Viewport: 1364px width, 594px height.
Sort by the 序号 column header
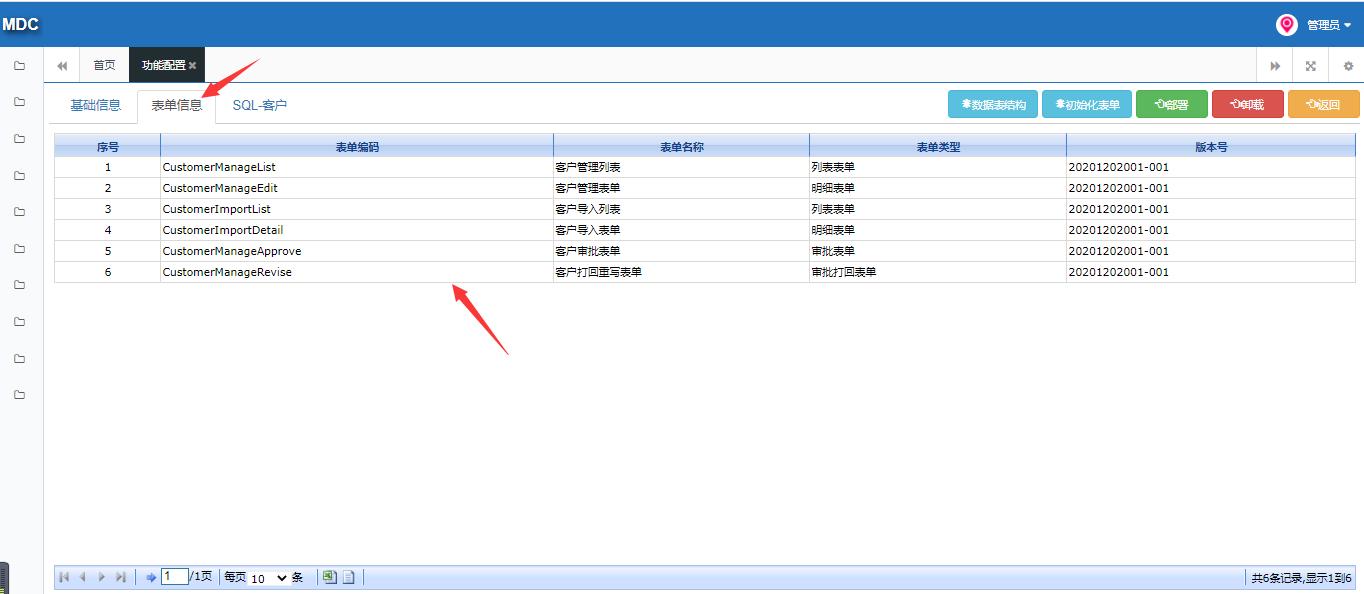click(108, 147)
